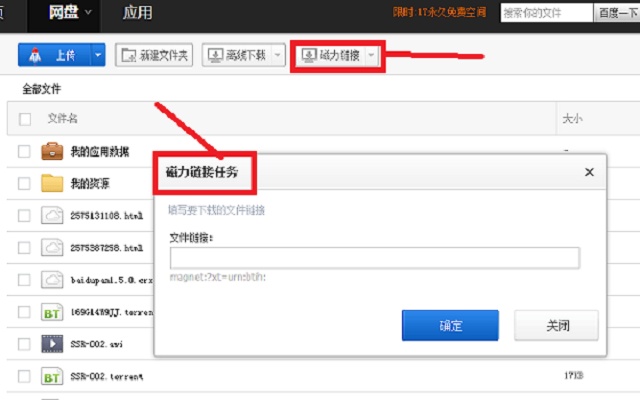Click the cloud file icon of 2575131108.html

coord(52,215)
